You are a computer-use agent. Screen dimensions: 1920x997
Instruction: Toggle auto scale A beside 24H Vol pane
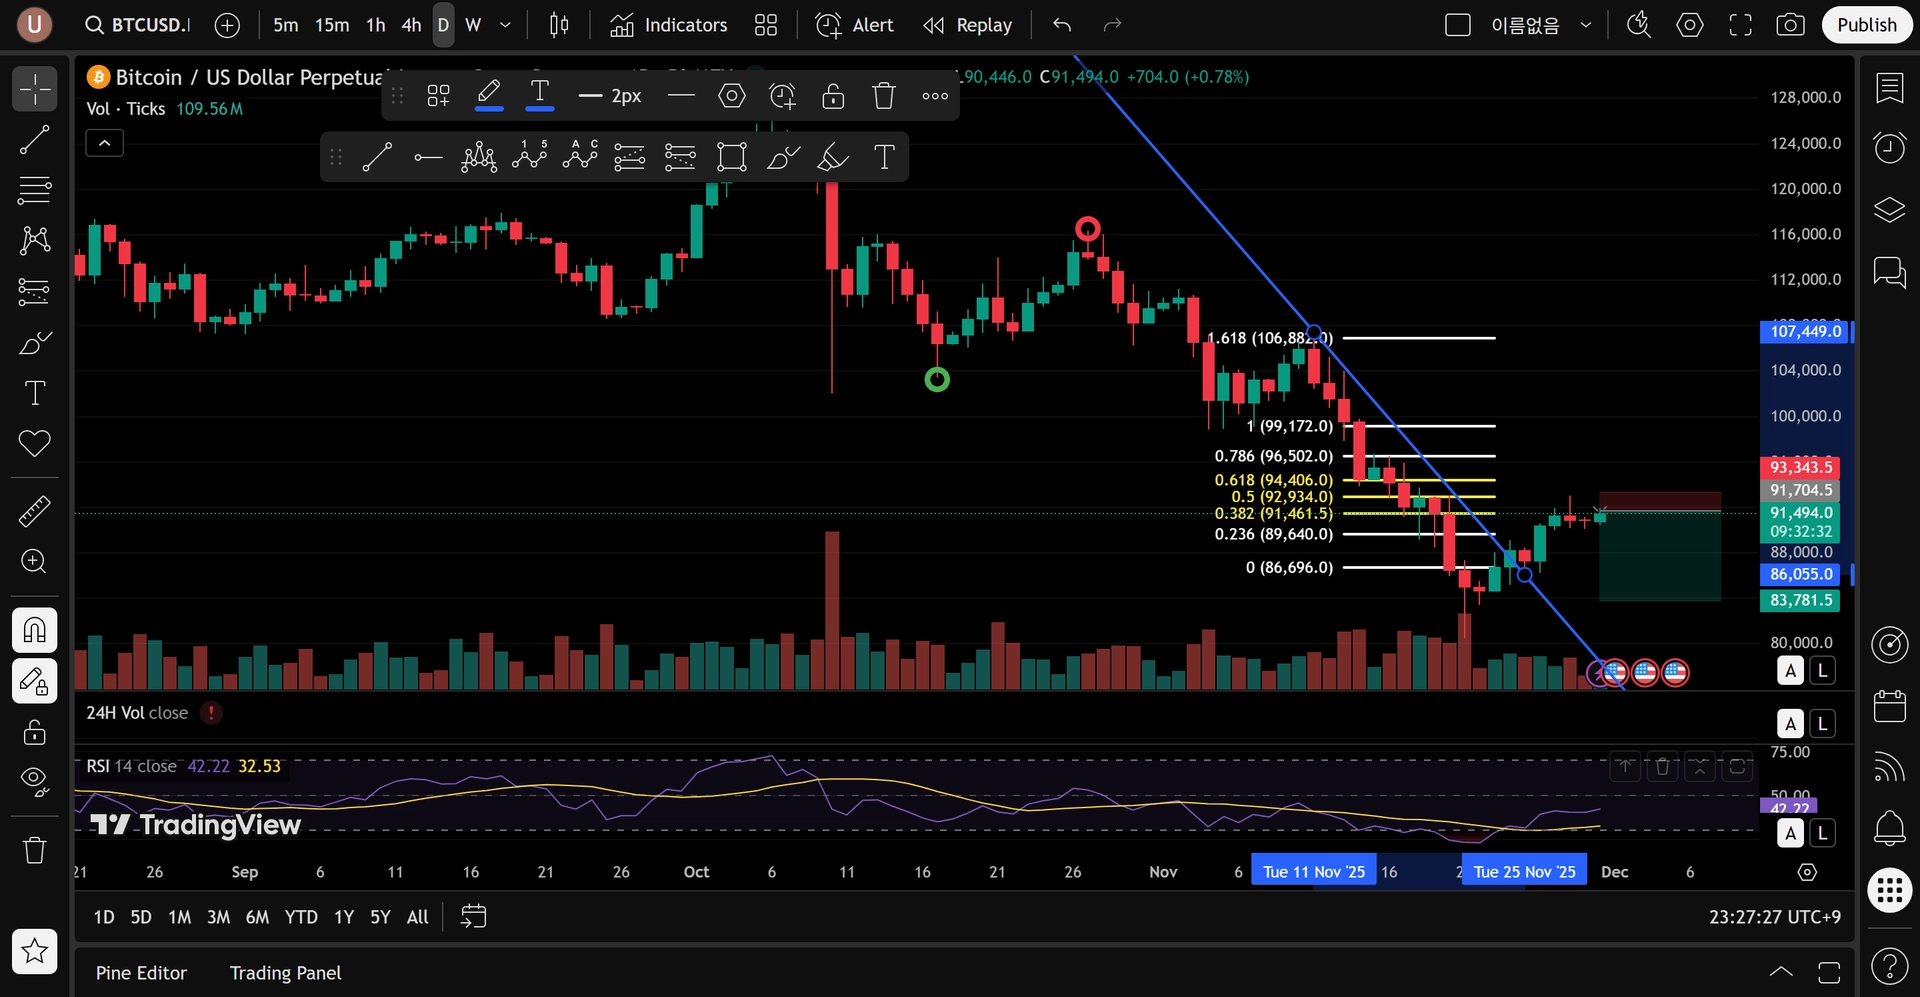[x=1790, y=723]
